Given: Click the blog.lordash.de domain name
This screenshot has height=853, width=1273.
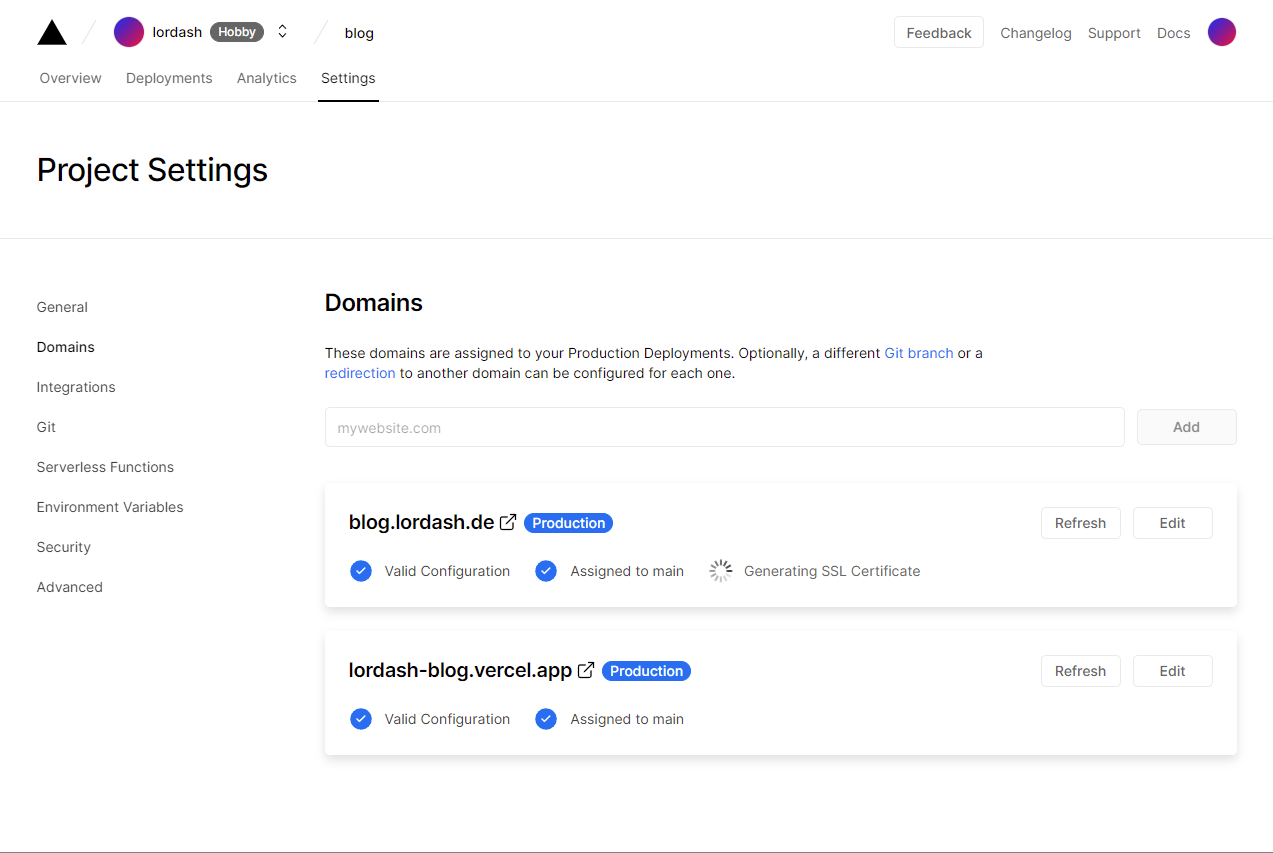Looking at the screenshot, I should 422,522.
